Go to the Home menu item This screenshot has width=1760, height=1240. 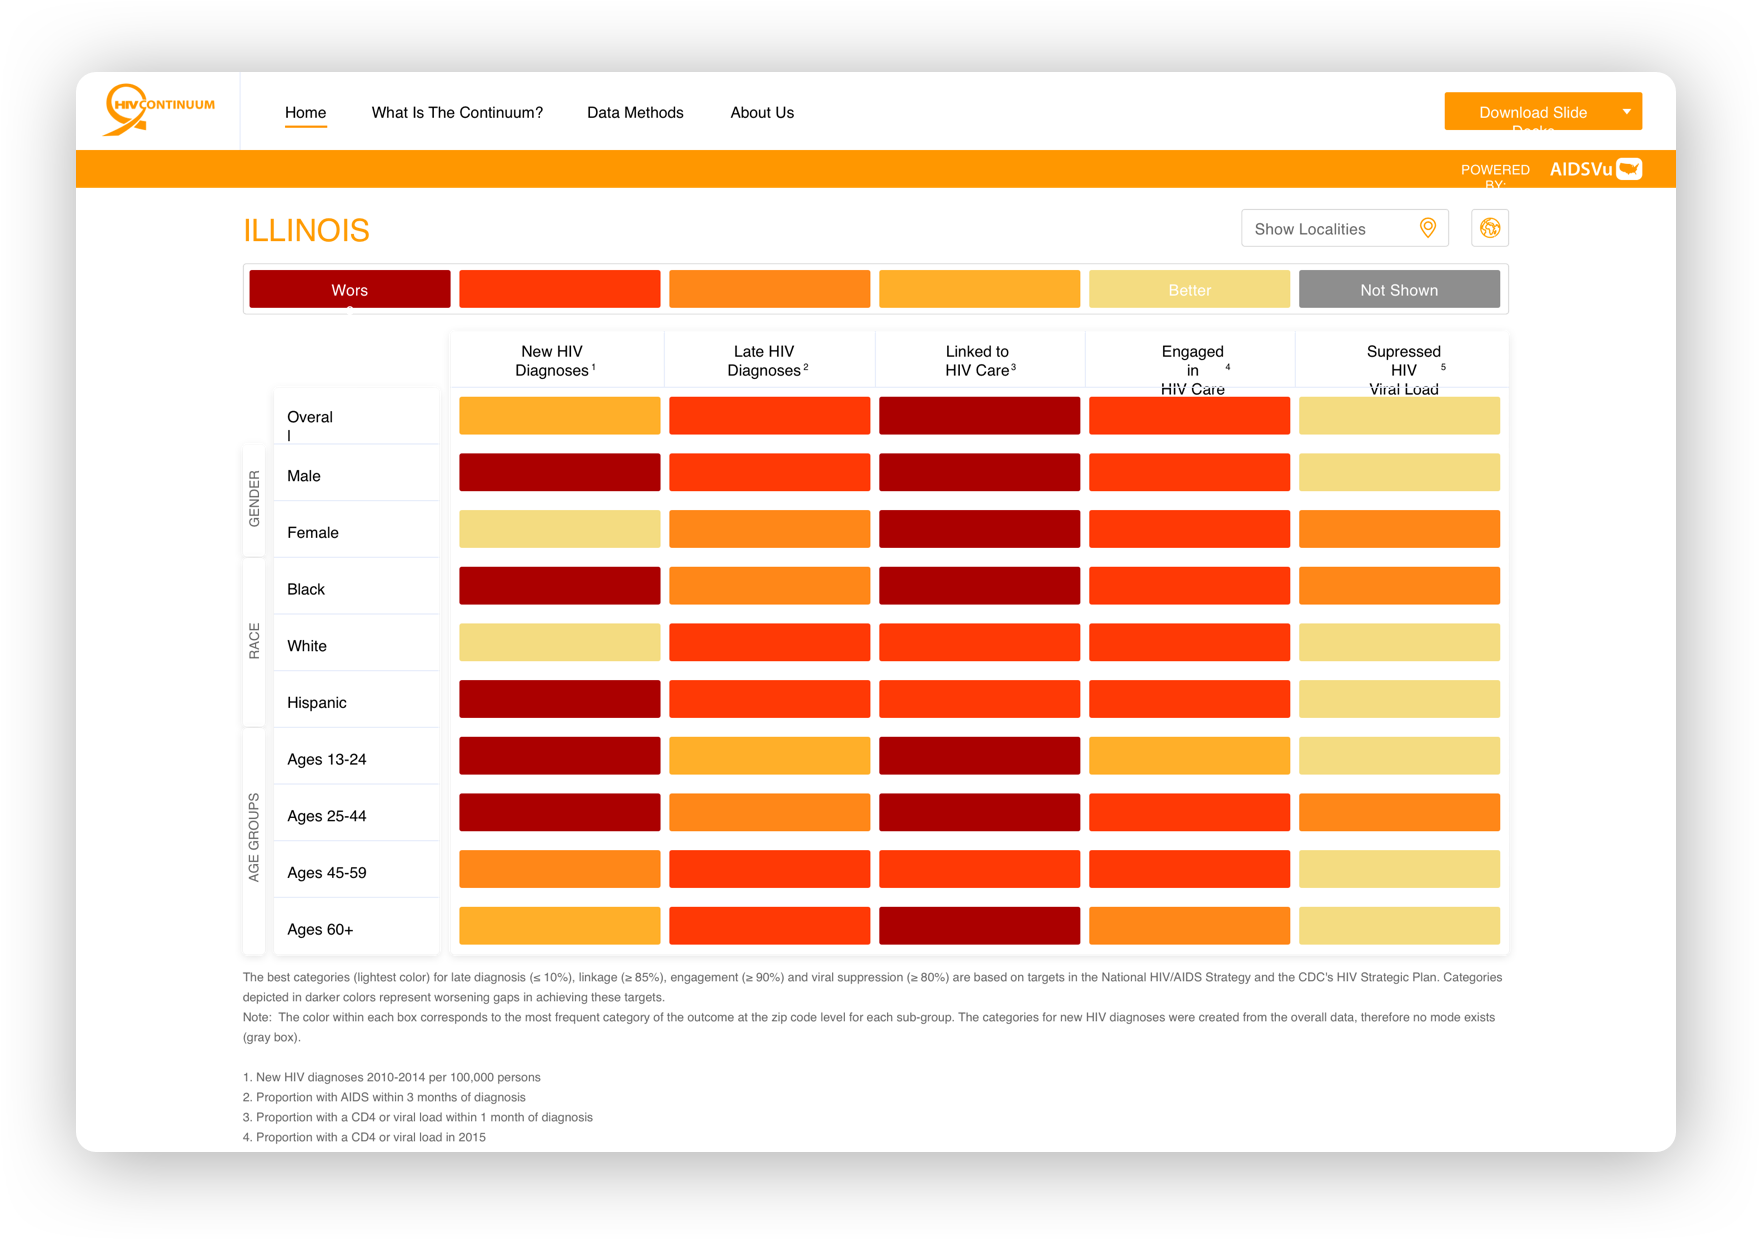click(x=305, y=113)
